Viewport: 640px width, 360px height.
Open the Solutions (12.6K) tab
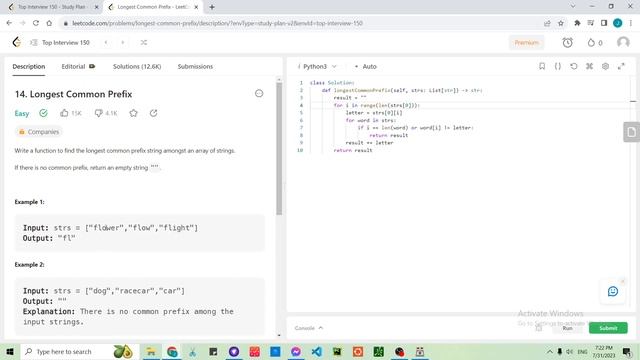(x=137, y=67)
